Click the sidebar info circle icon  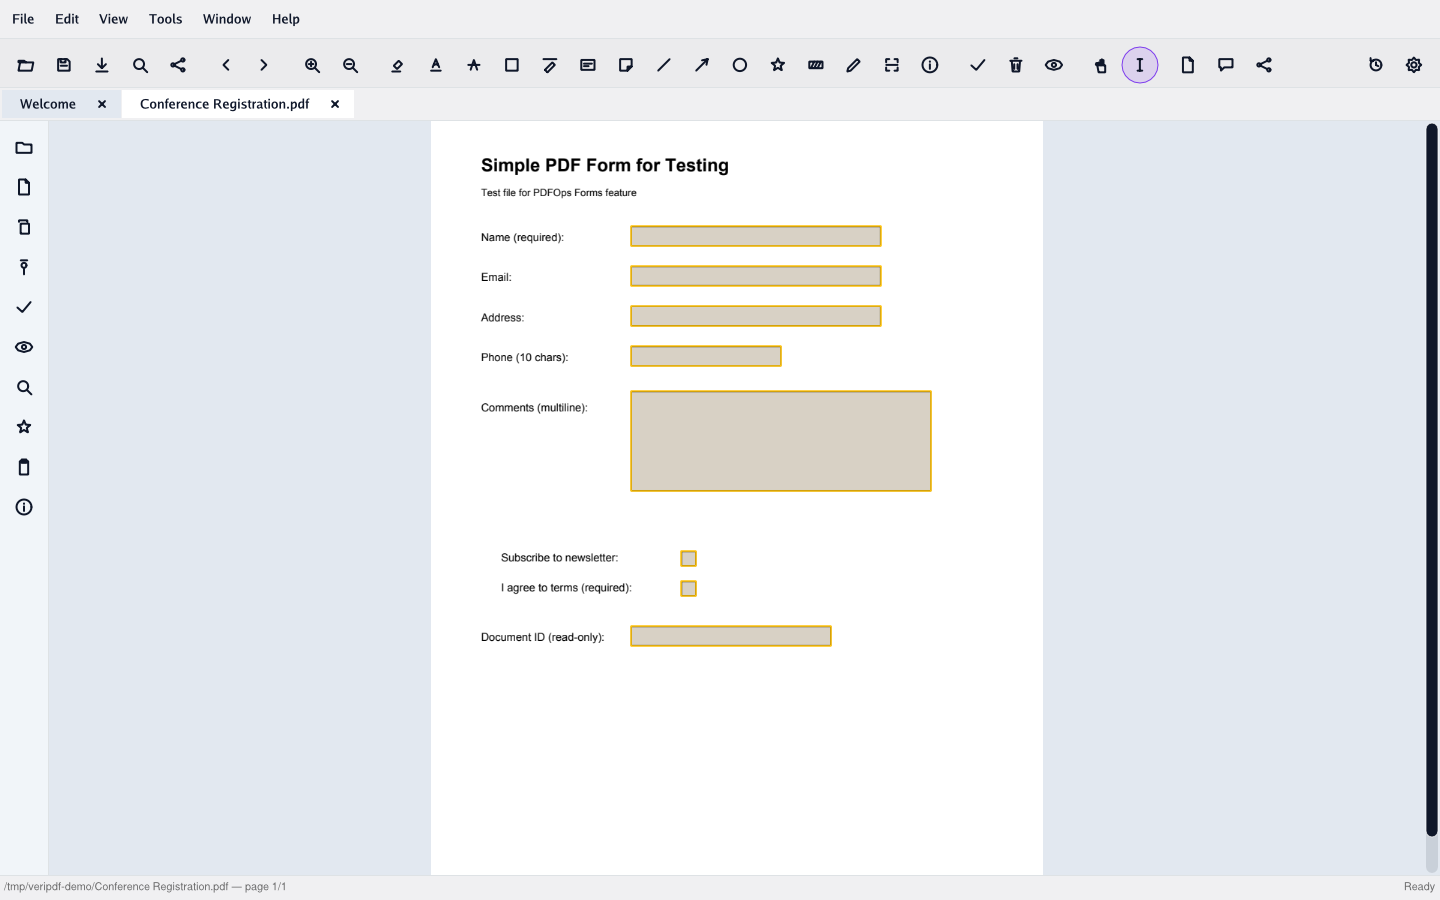[x=24, y=507]
